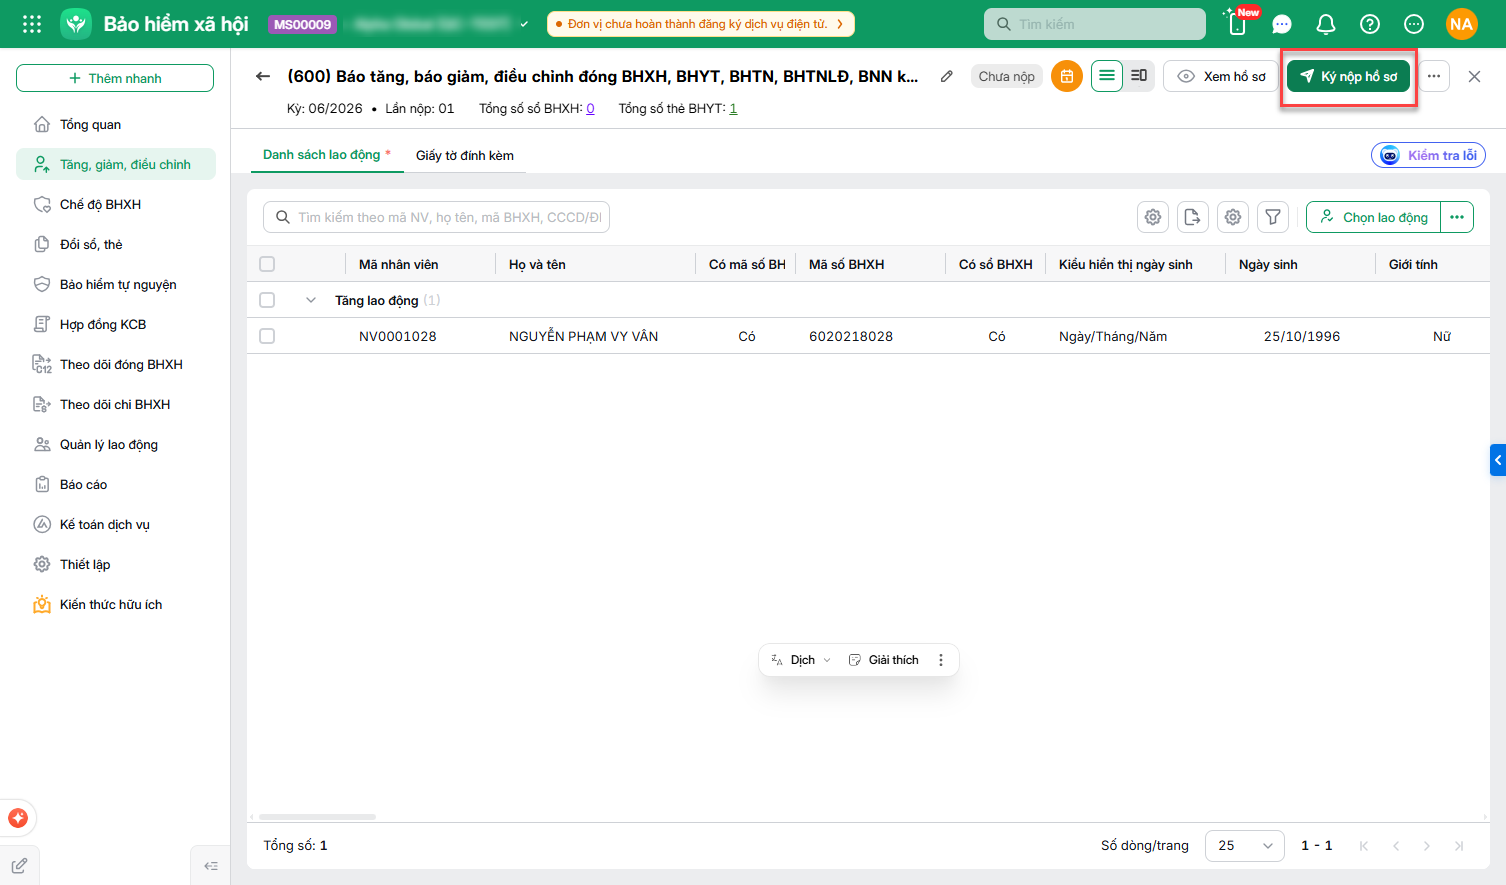The width and height of the screenshot is (1506, 885).
Task: Click the Ký nộp hồ sơ button
Action: coord(1349,76)
